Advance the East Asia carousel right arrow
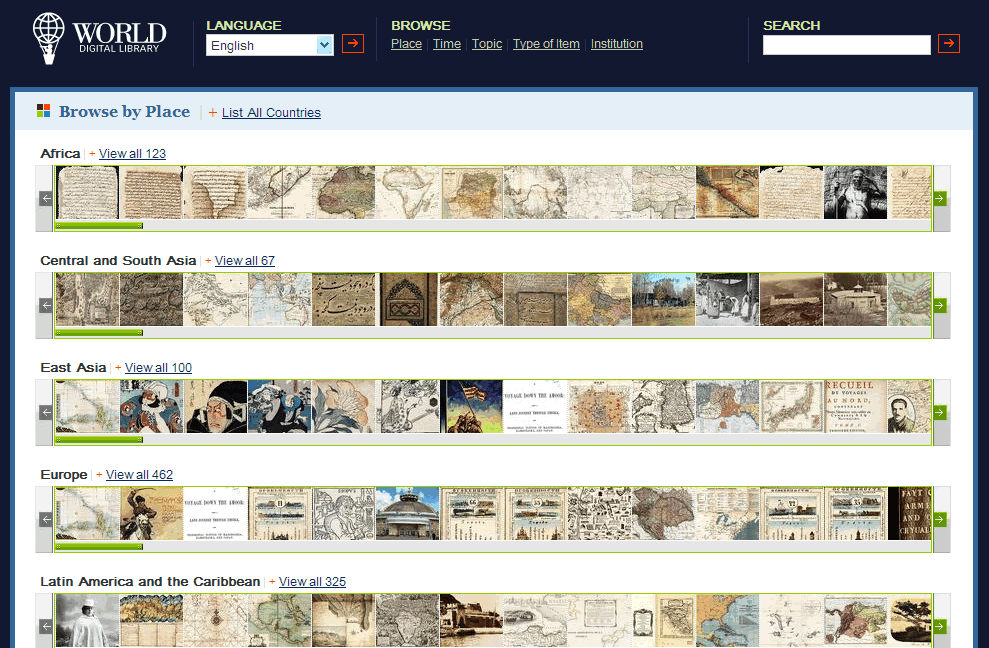The height and width of the screenshot is (648, 989). [940, 412]
